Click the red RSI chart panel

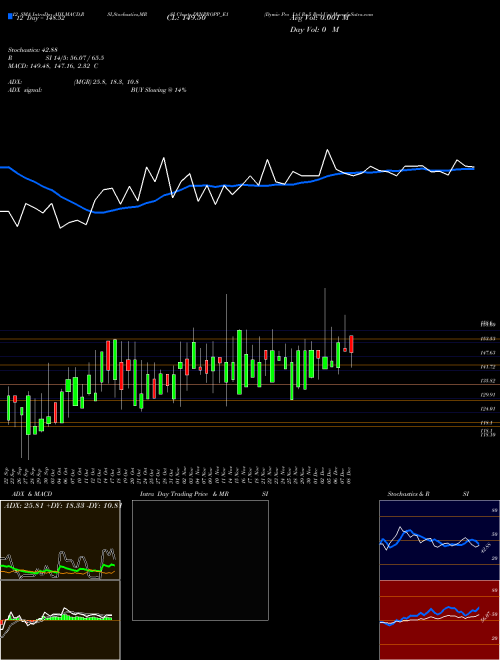439,620
